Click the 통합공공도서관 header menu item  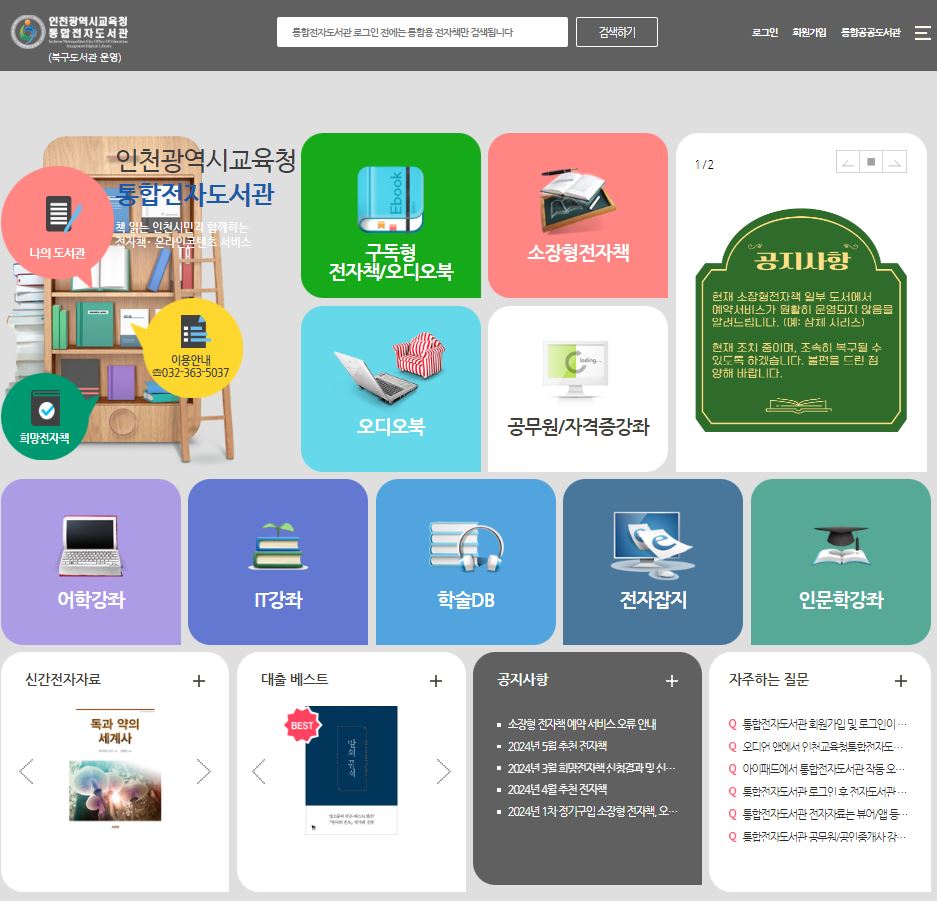(870, 33)
